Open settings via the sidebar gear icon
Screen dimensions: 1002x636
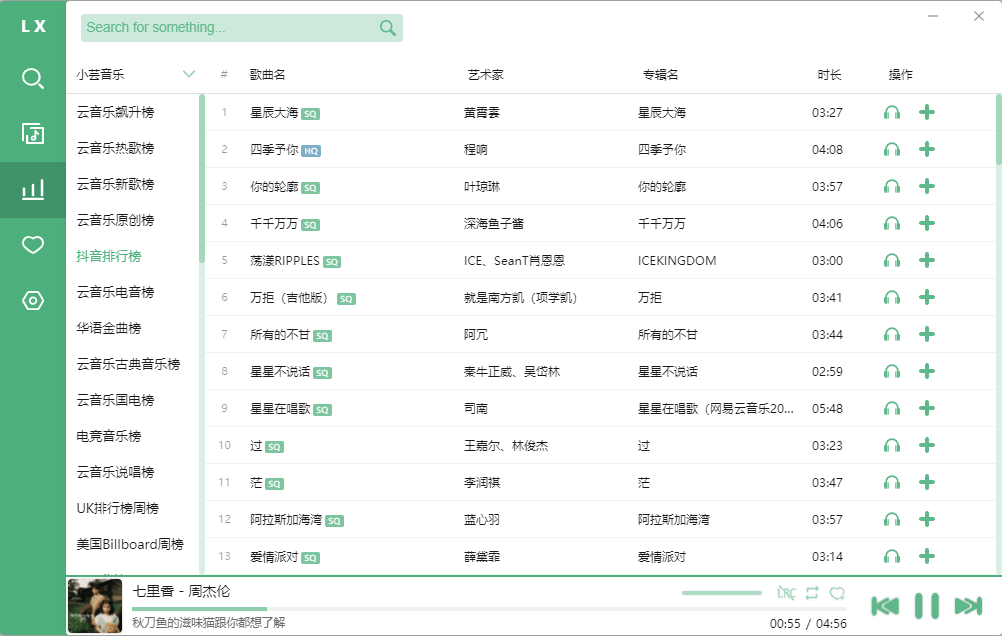pos(32,299)
